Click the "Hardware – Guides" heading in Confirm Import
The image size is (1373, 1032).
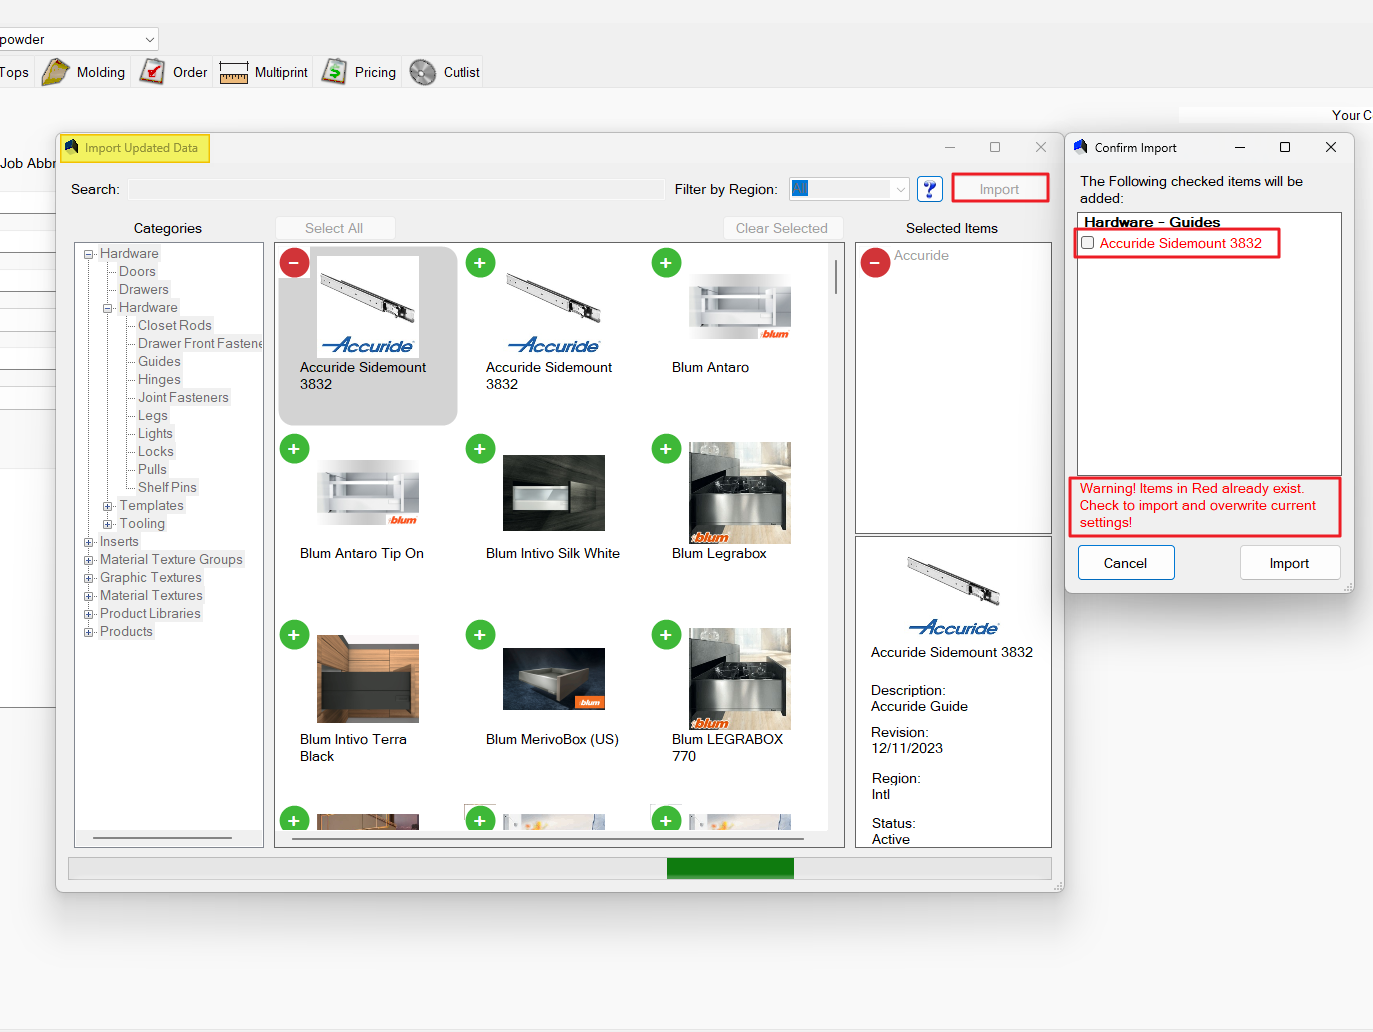[1152, 222]
